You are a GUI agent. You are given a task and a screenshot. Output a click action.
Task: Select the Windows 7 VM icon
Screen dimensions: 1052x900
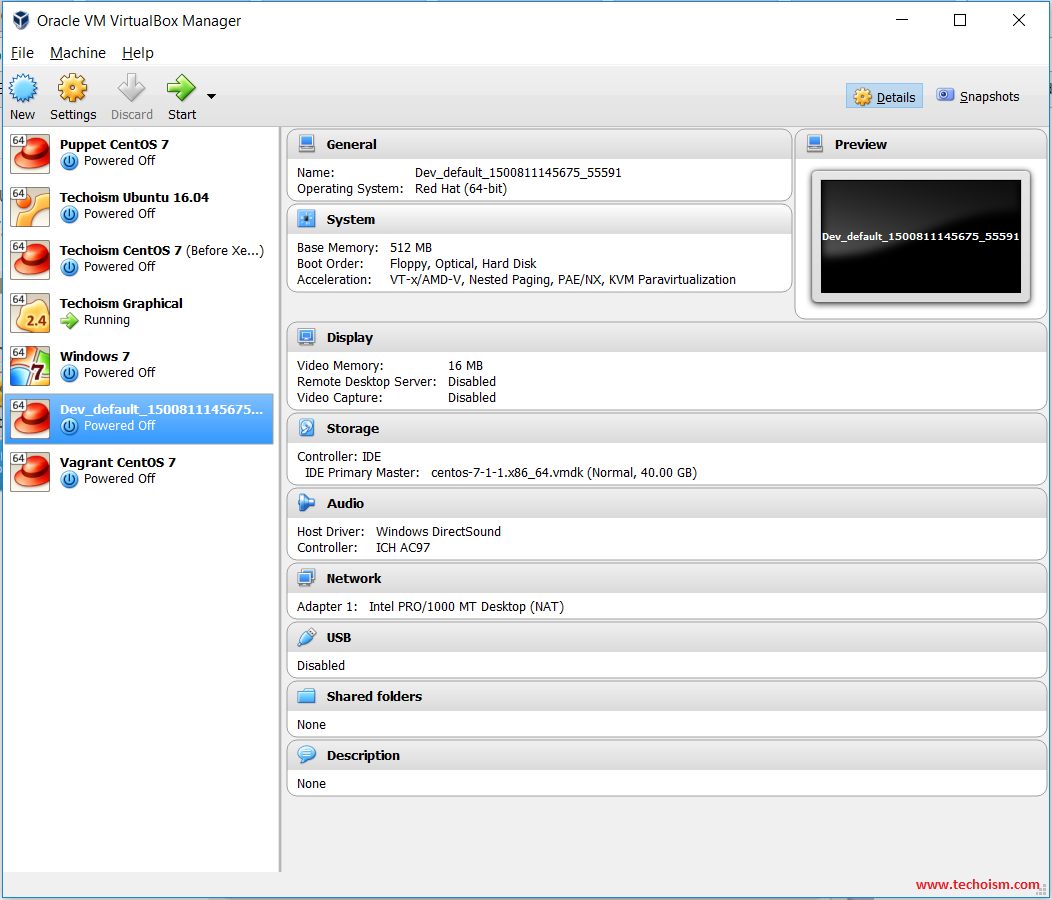30,365
